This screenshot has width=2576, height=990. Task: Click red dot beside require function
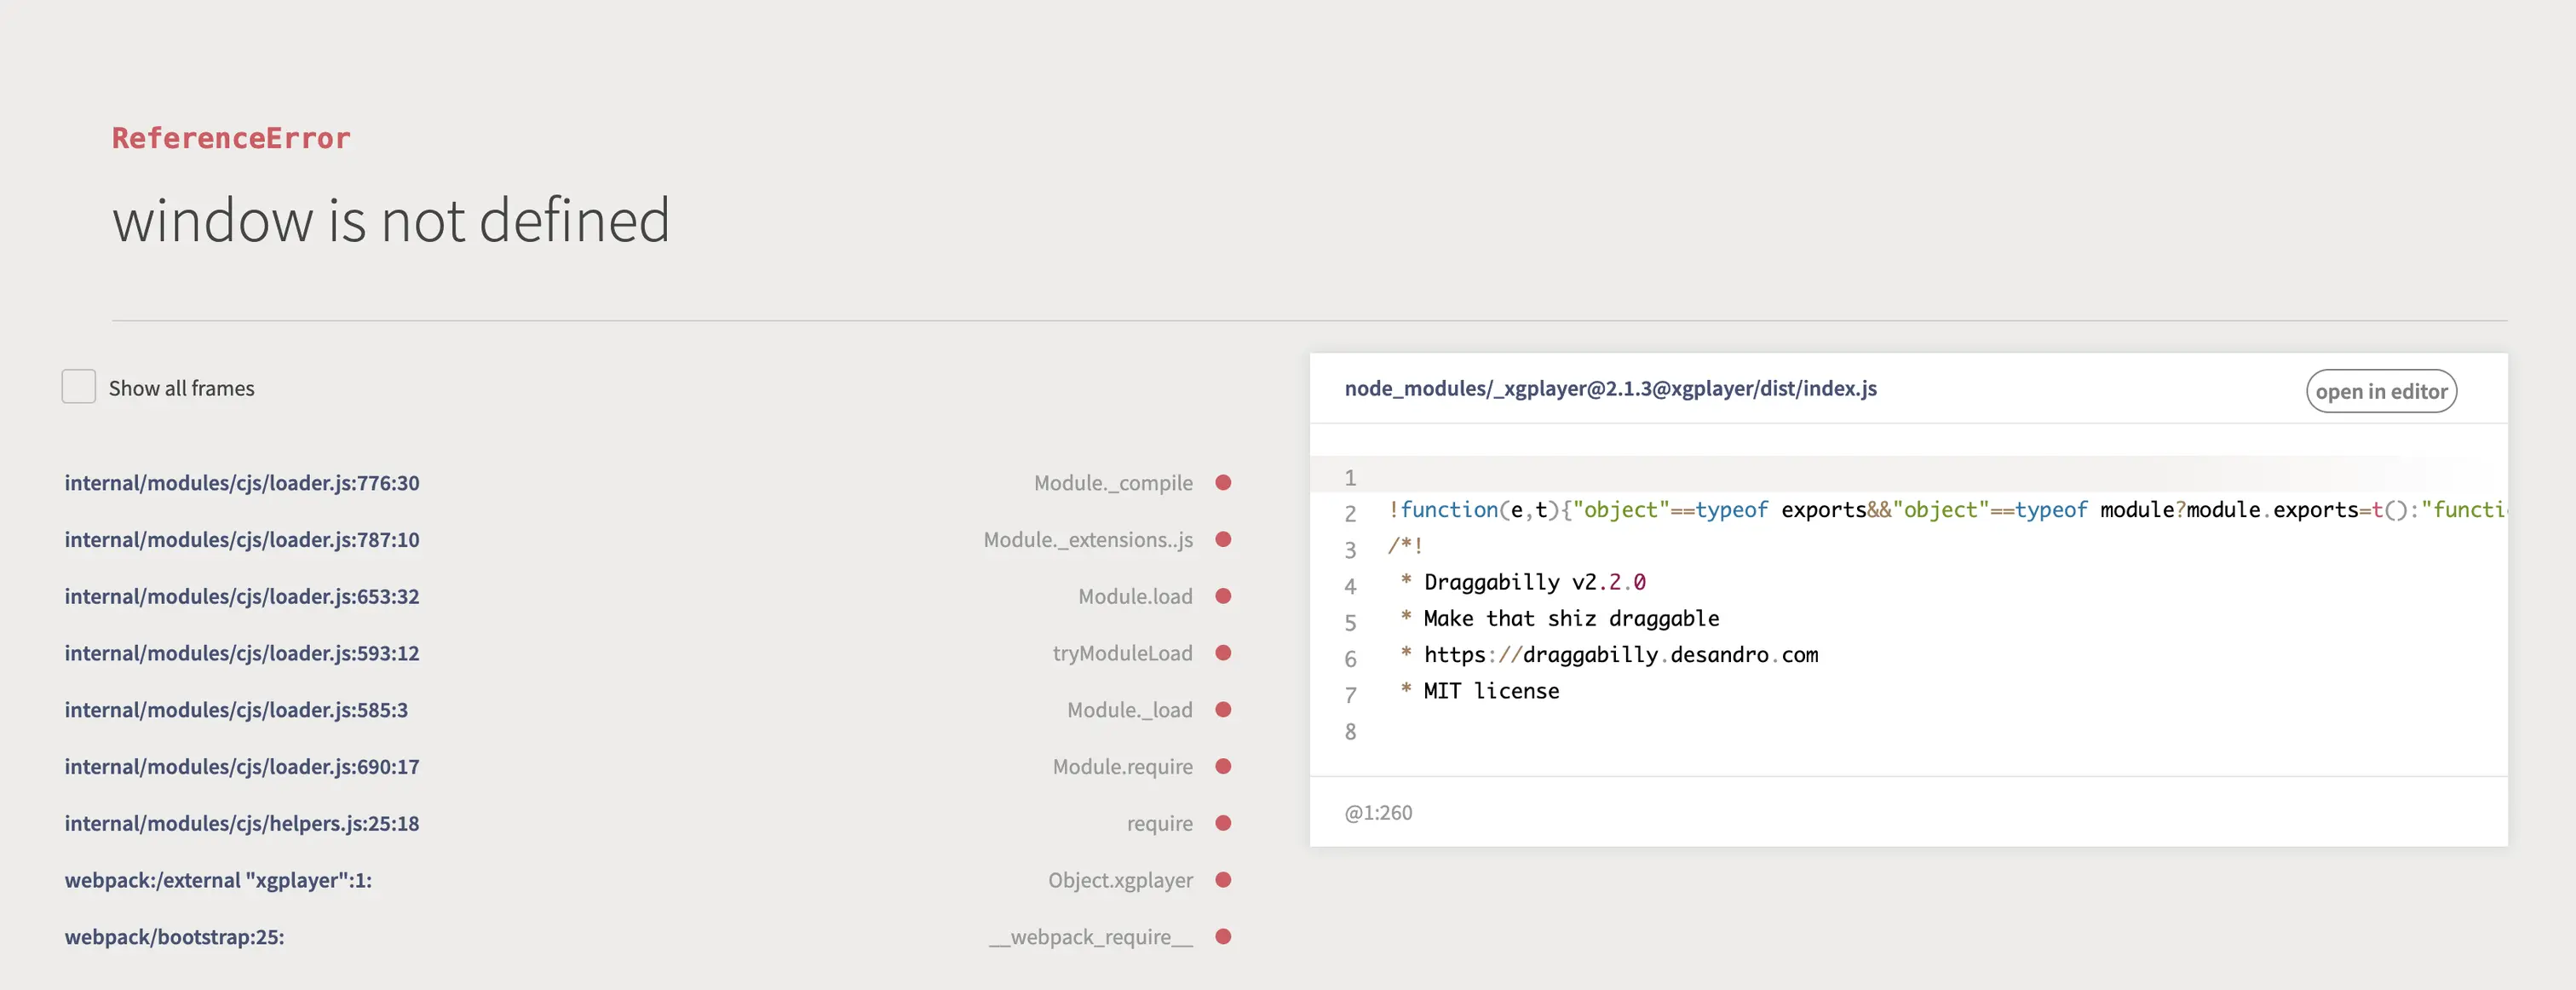click(x=1223, y=824)
